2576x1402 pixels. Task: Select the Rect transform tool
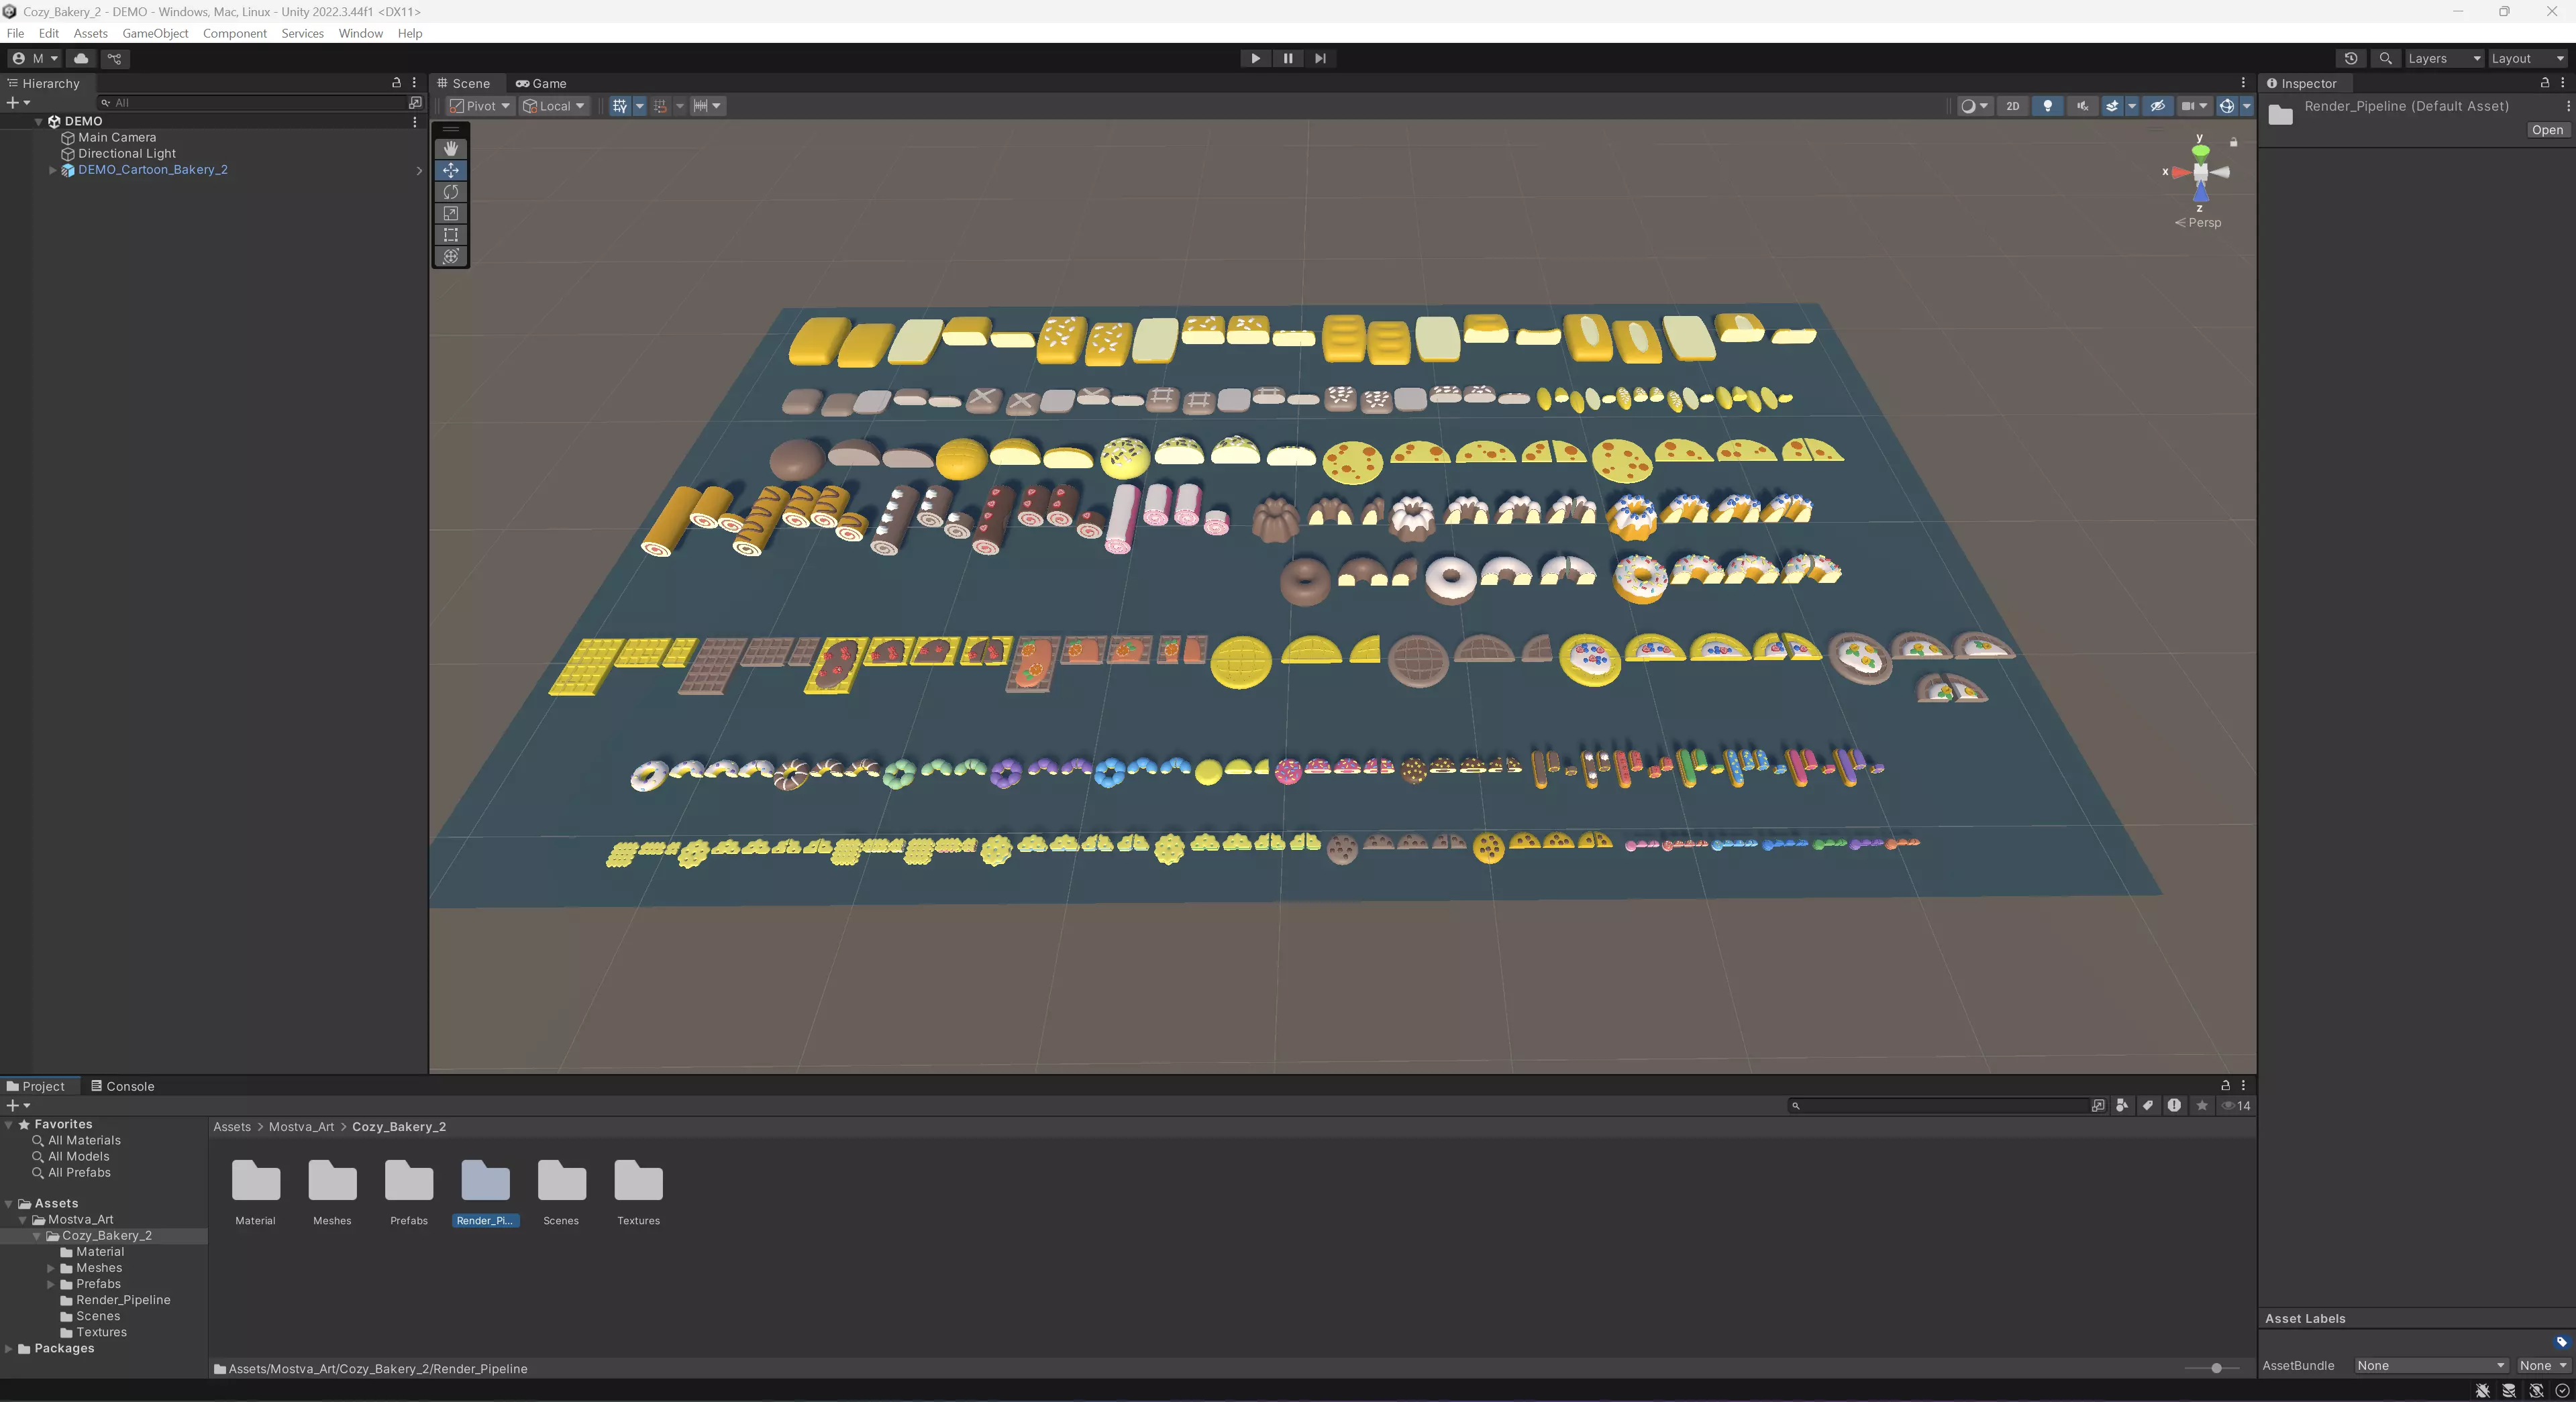pos(451,235)
